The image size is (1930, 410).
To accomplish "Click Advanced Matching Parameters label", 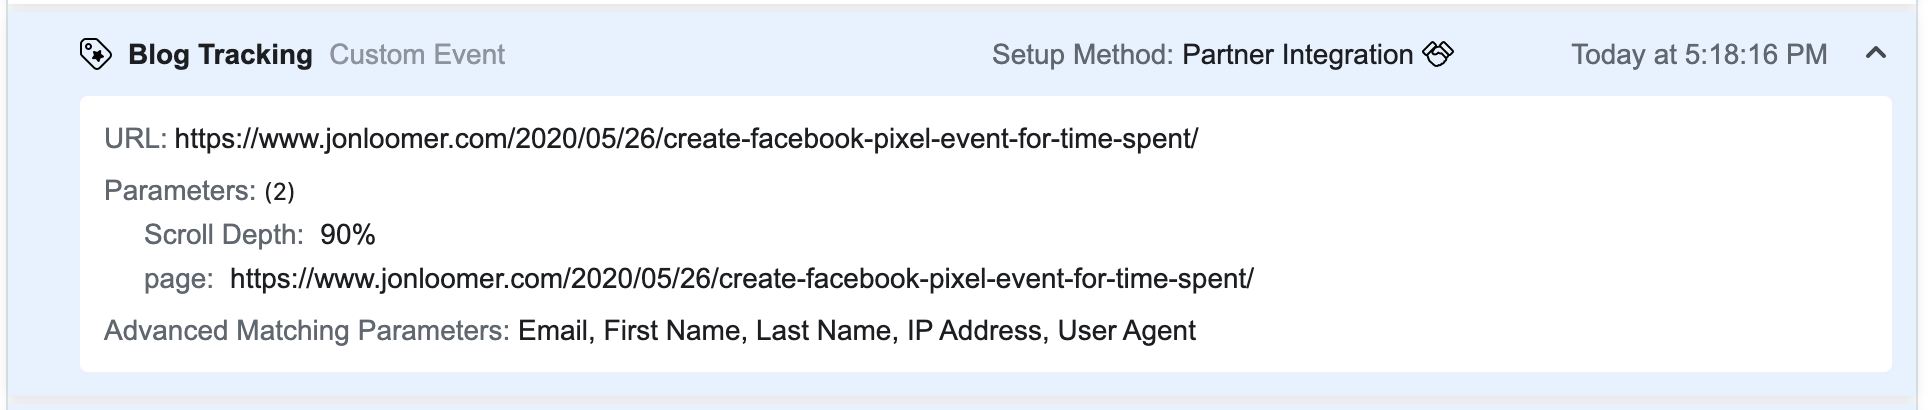I will (x=307, y=330).
